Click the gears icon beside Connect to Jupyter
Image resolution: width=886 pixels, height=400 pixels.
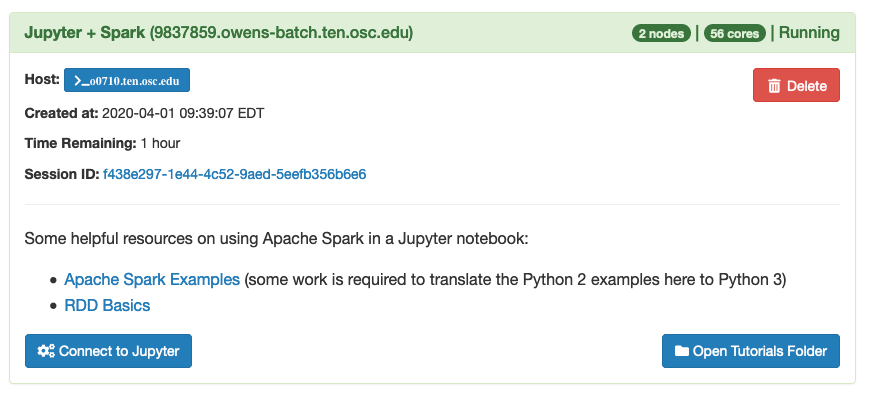(x=46, y=351)
